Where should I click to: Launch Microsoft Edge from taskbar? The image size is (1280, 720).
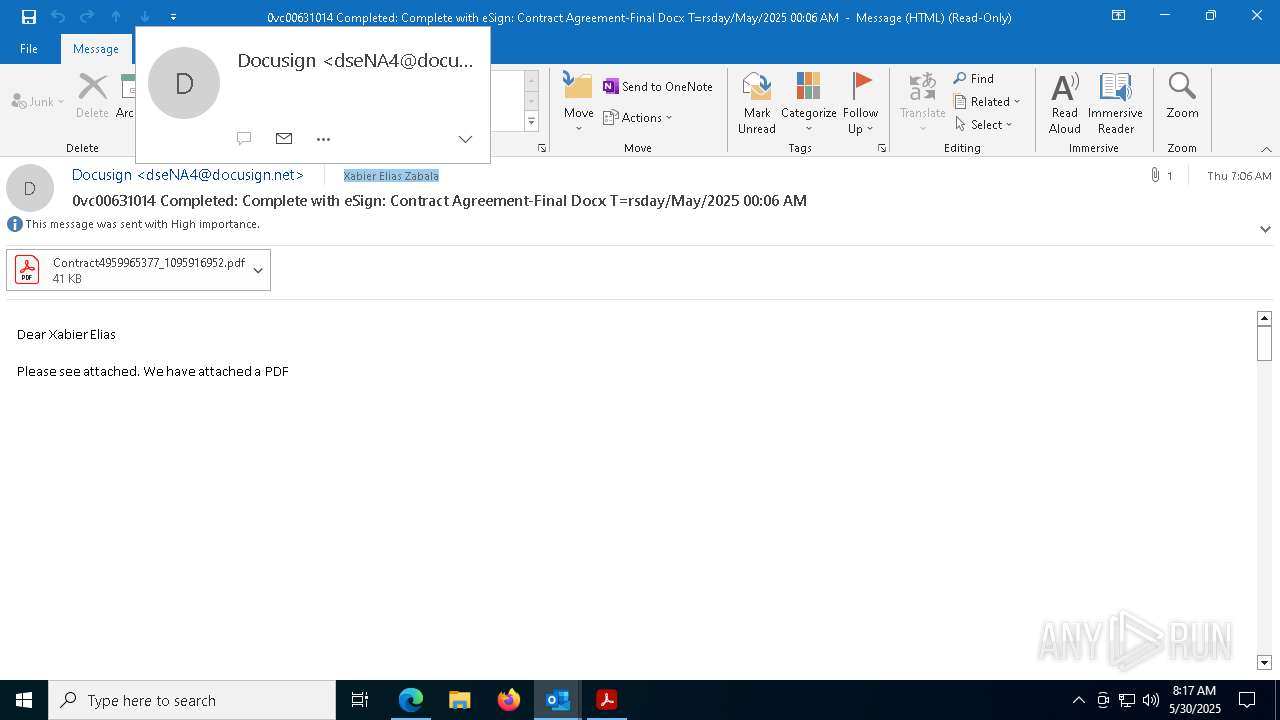point(411,700)
